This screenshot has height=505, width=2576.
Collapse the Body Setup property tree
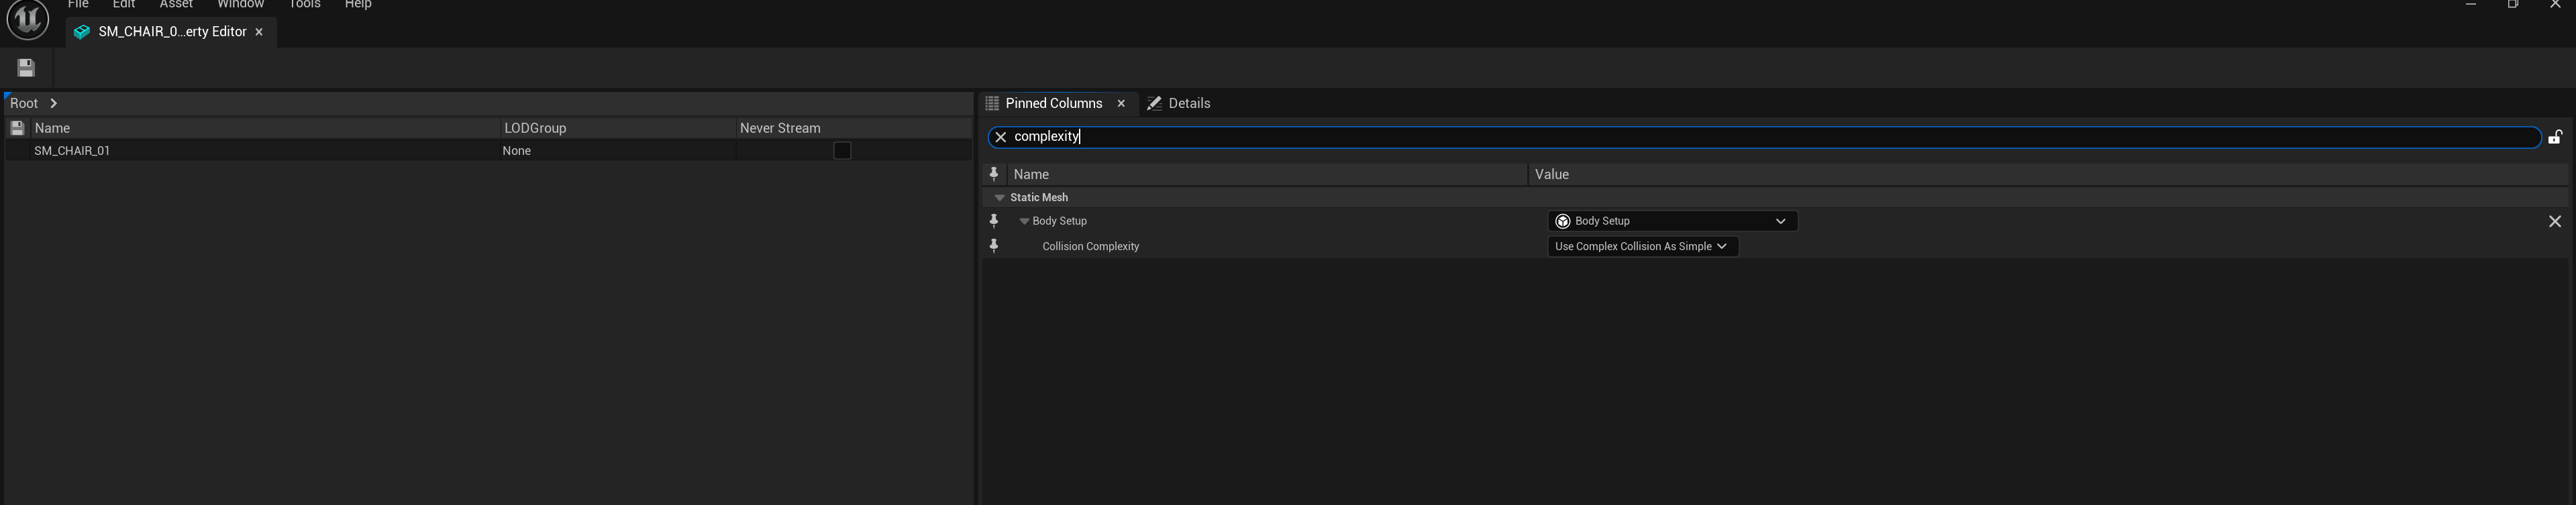pos(1024,221)
